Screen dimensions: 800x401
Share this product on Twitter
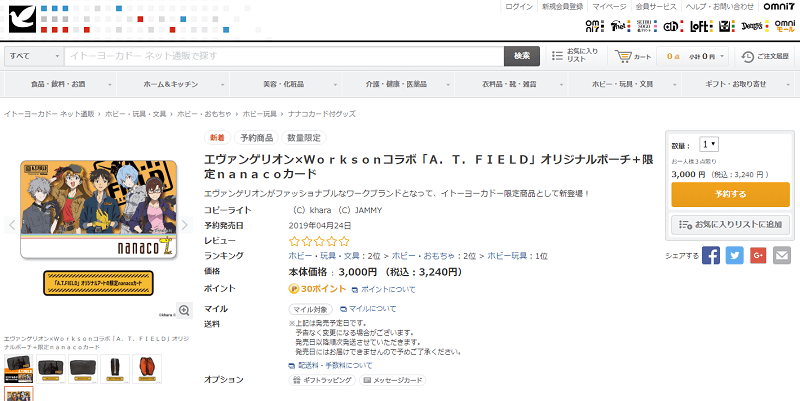[735, 255]
